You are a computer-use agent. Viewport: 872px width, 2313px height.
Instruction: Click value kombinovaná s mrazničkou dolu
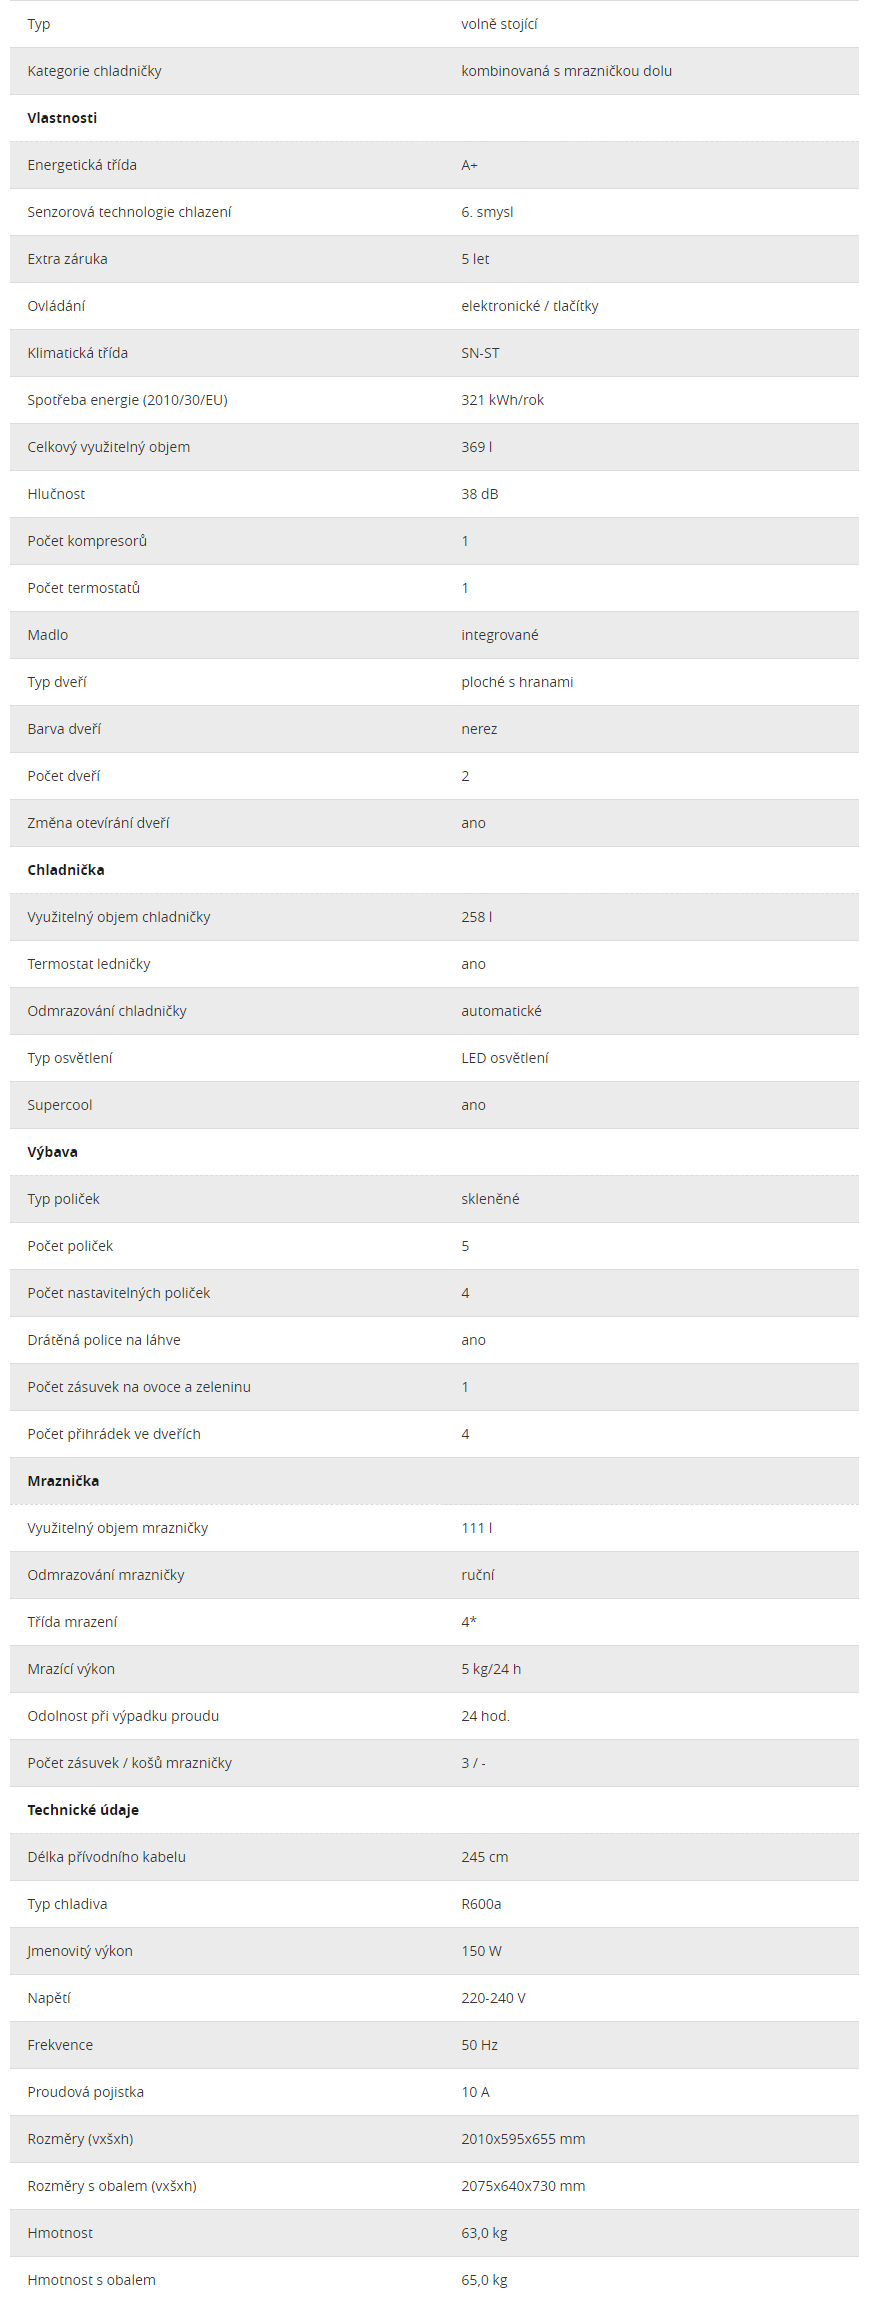566,71
